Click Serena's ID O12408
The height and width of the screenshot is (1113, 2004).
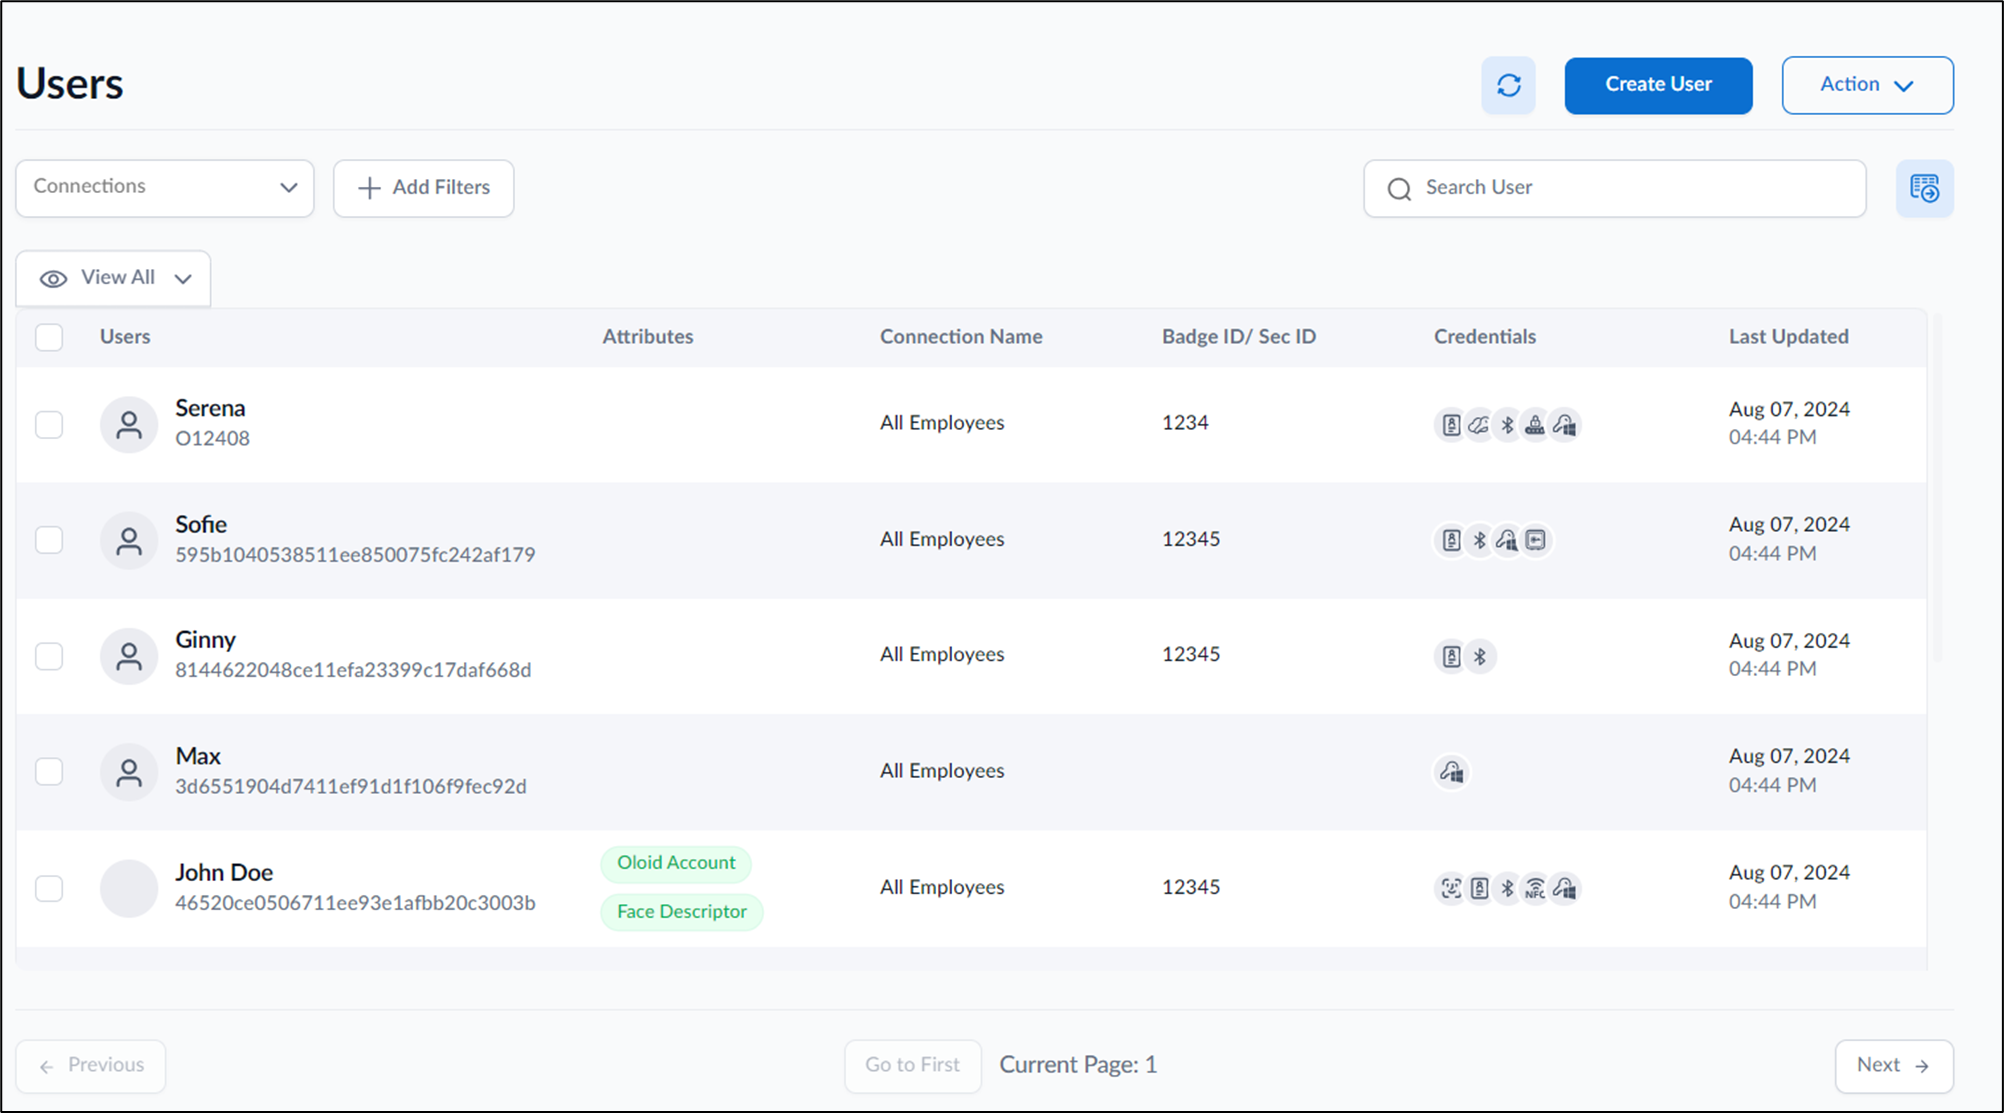coord(213,439)
